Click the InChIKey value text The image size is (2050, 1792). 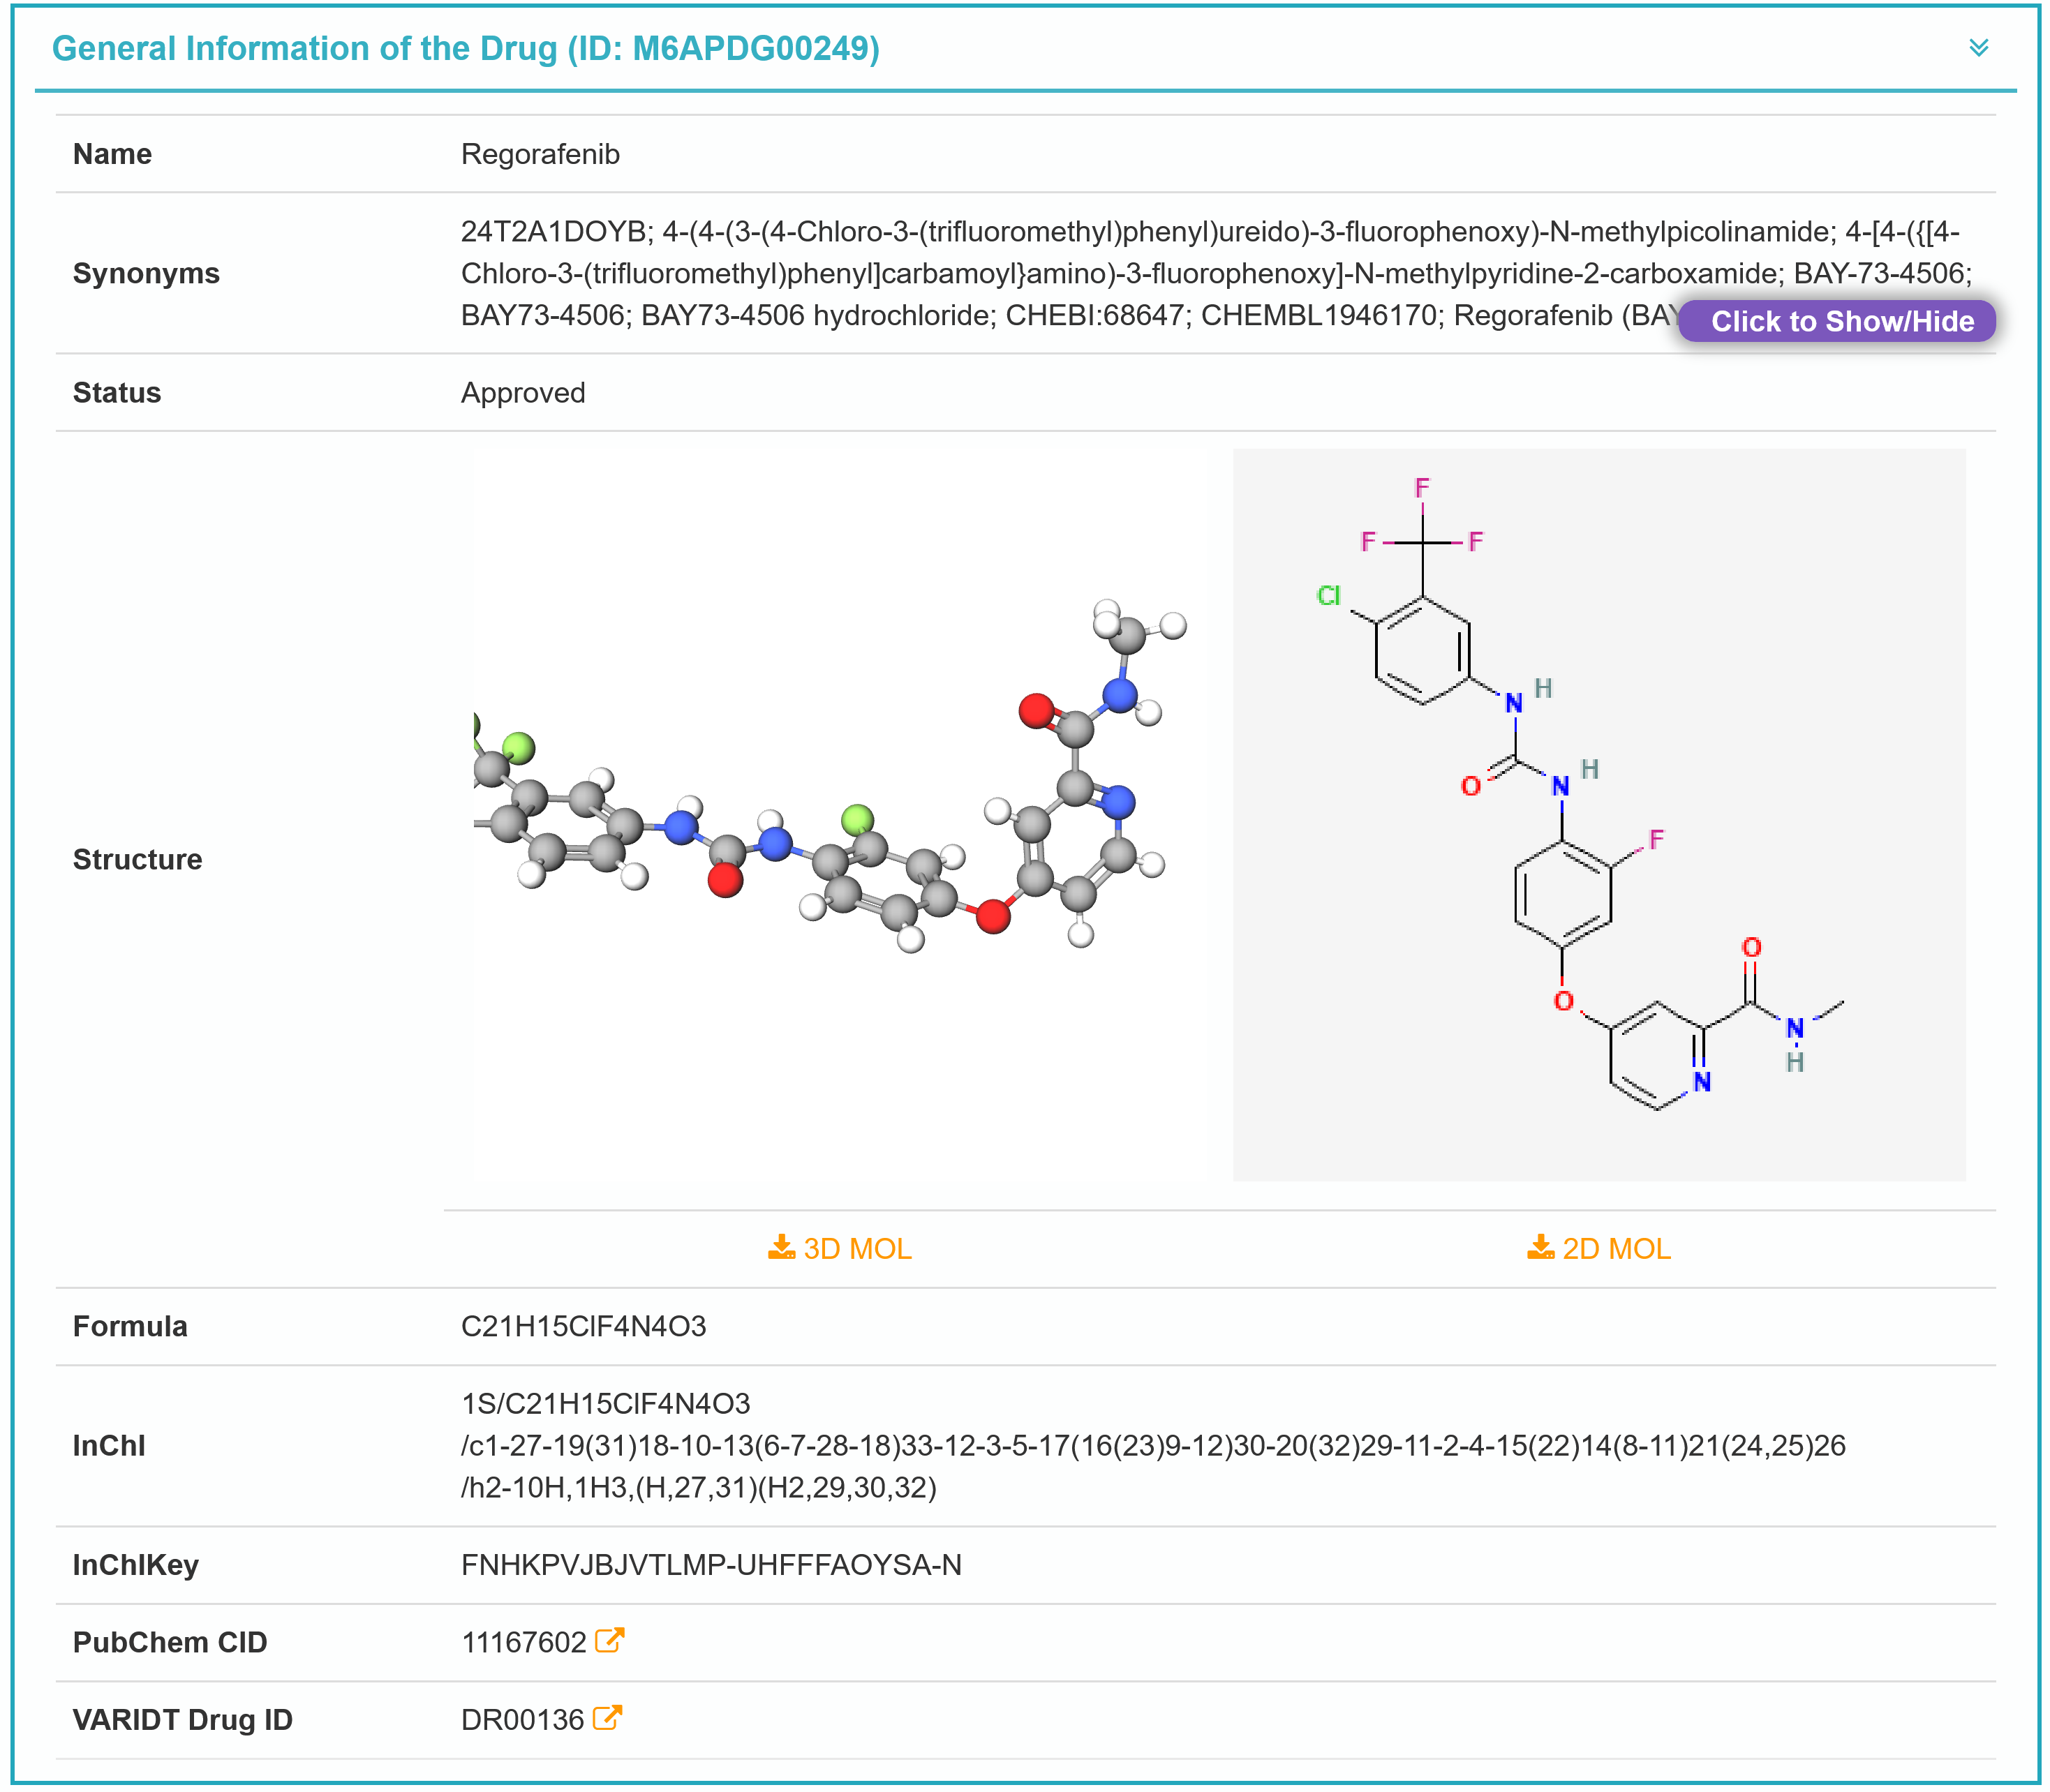(x=710, y=1564)
